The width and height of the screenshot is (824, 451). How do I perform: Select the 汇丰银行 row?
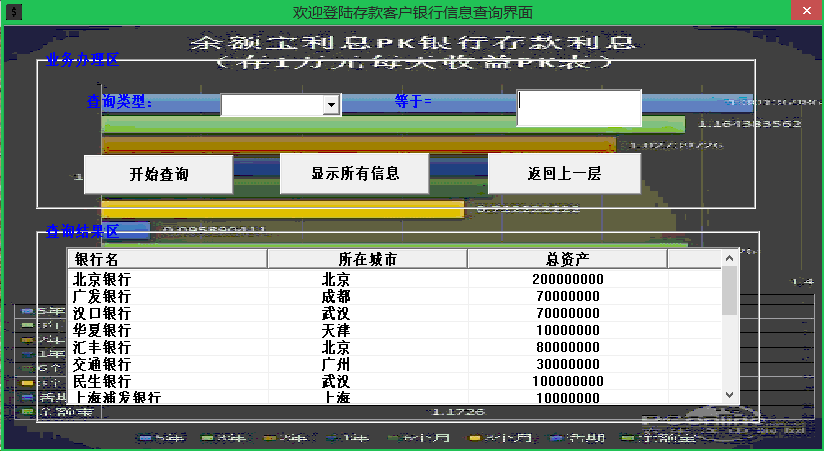395,347
